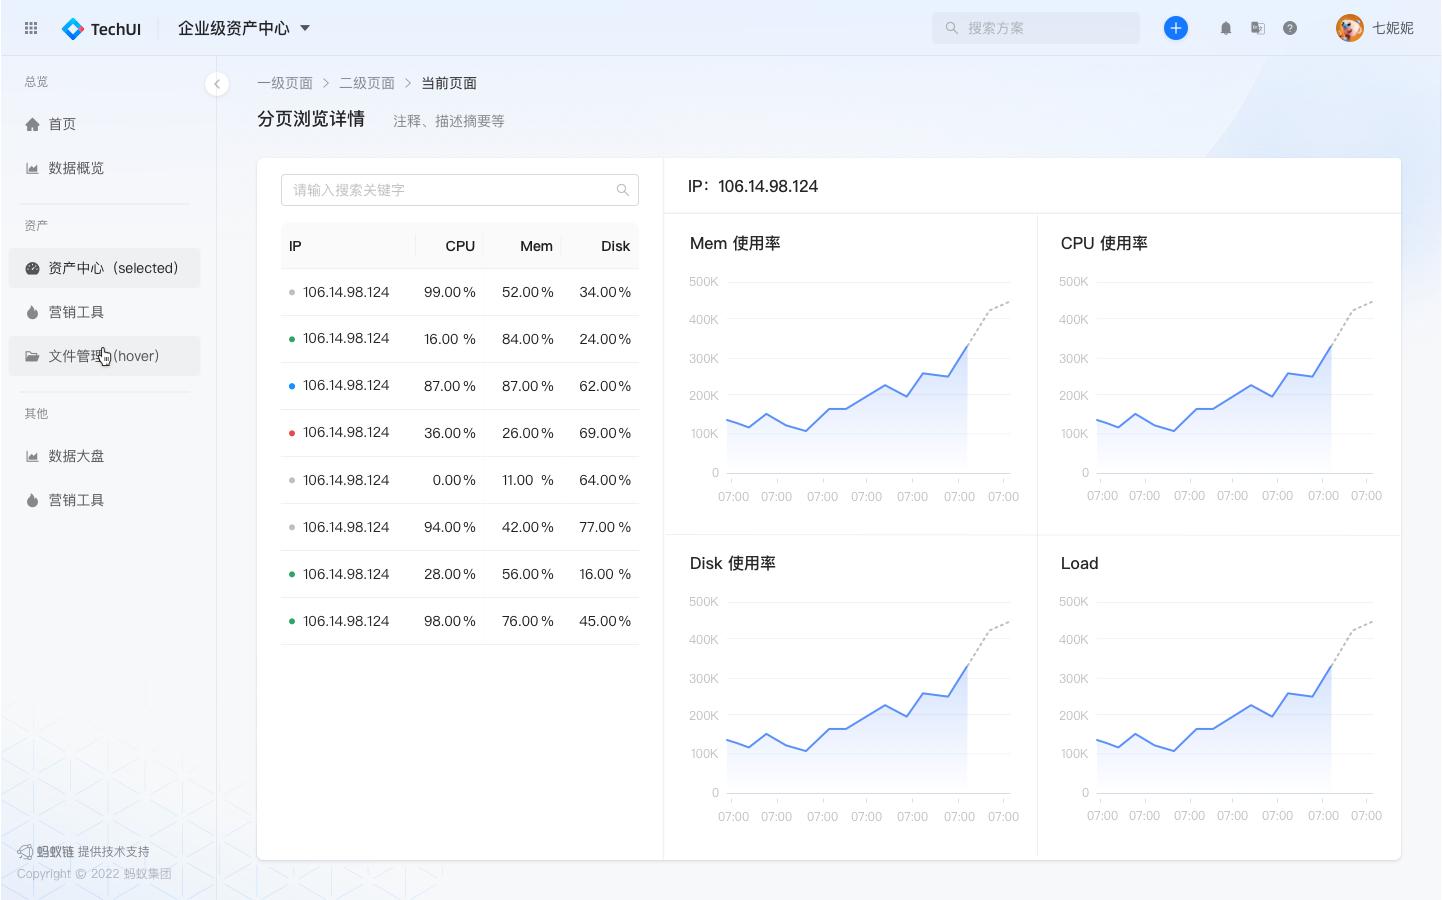1442x900 pixels.
Task: Click the Disk value 69.00%
Action: click(x=605, y=433)
